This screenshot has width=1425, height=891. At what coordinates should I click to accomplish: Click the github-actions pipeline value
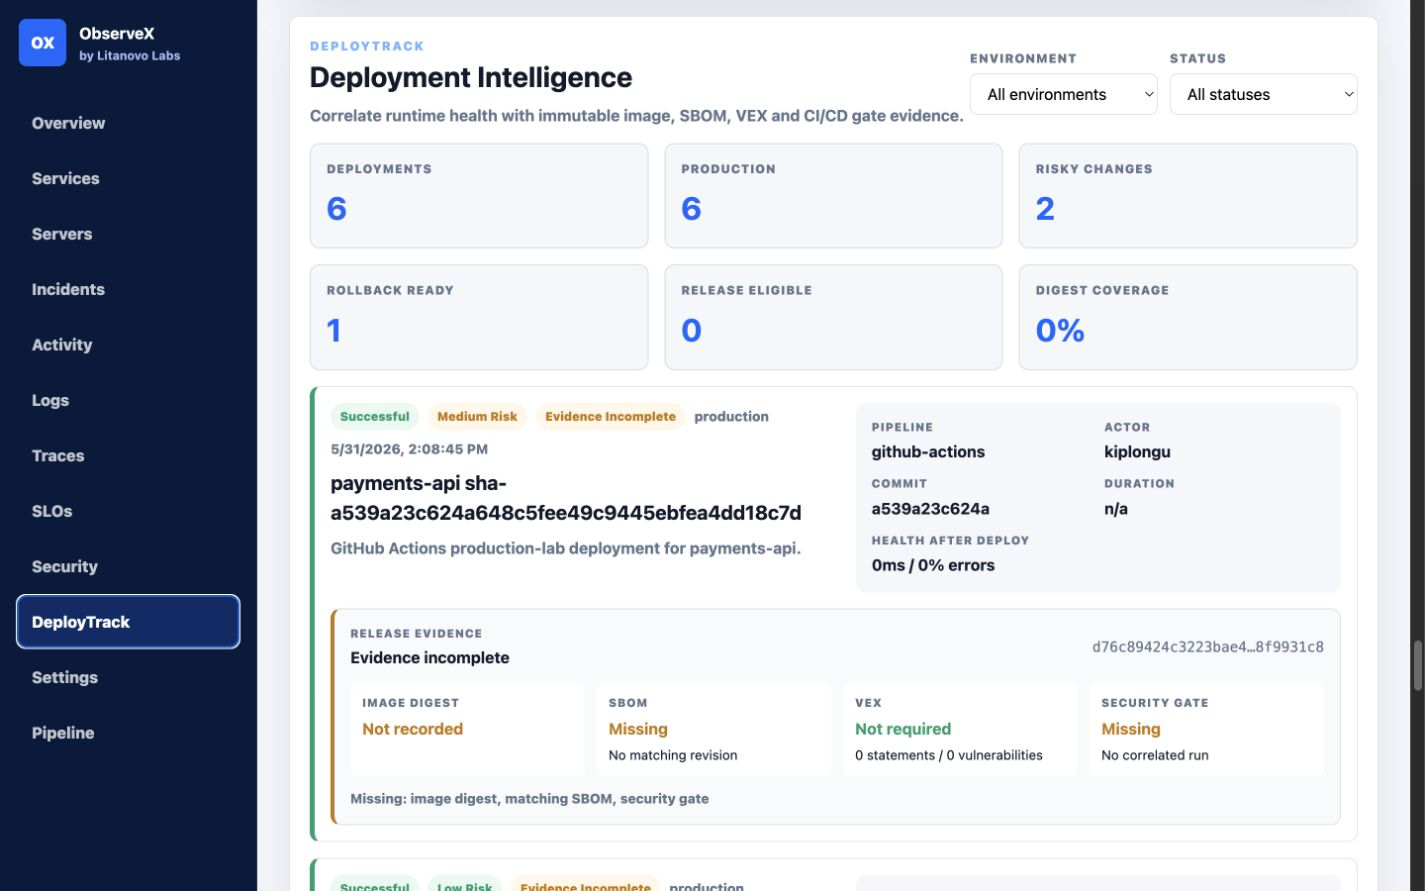tap(928, 452)
